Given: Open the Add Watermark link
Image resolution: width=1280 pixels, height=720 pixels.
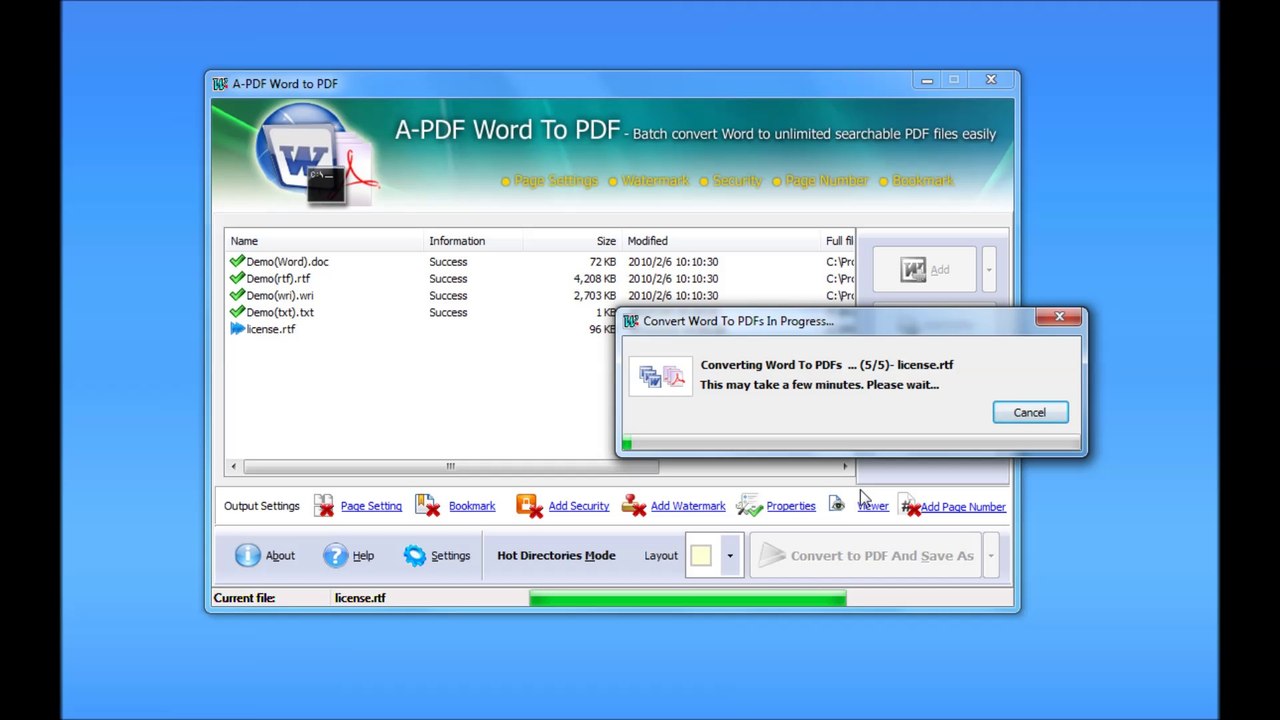Looking at the screenshot, I should 688,506.
